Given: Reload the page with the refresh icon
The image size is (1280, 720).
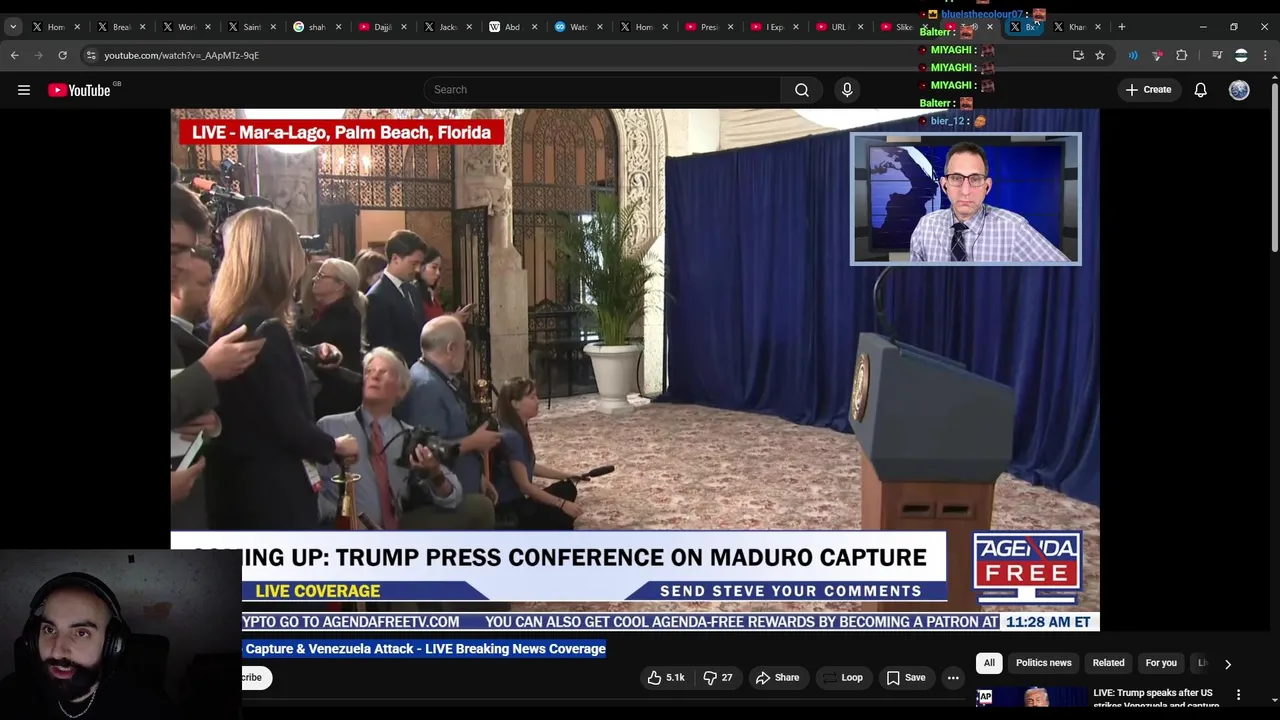Looking at the screenshot, I should tap(62, 55).
